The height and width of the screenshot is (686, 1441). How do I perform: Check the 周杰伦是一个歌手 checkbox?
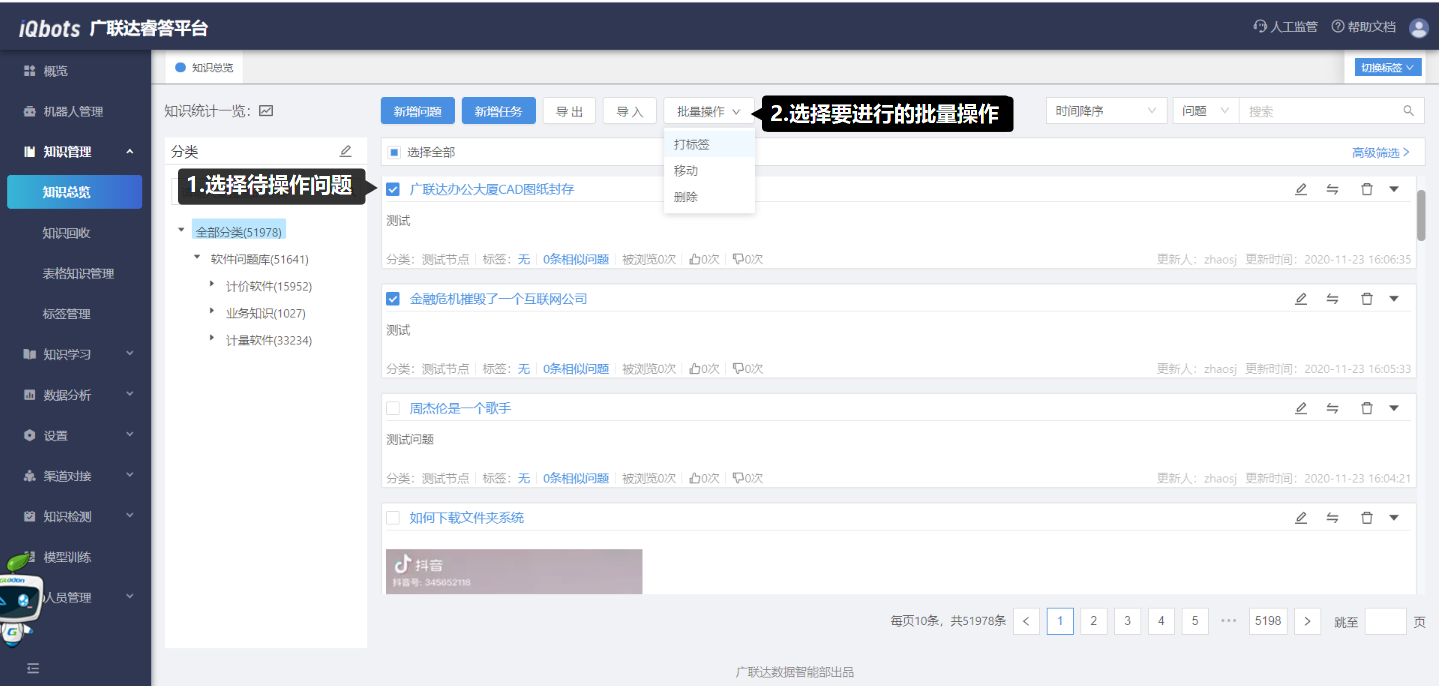393,408
